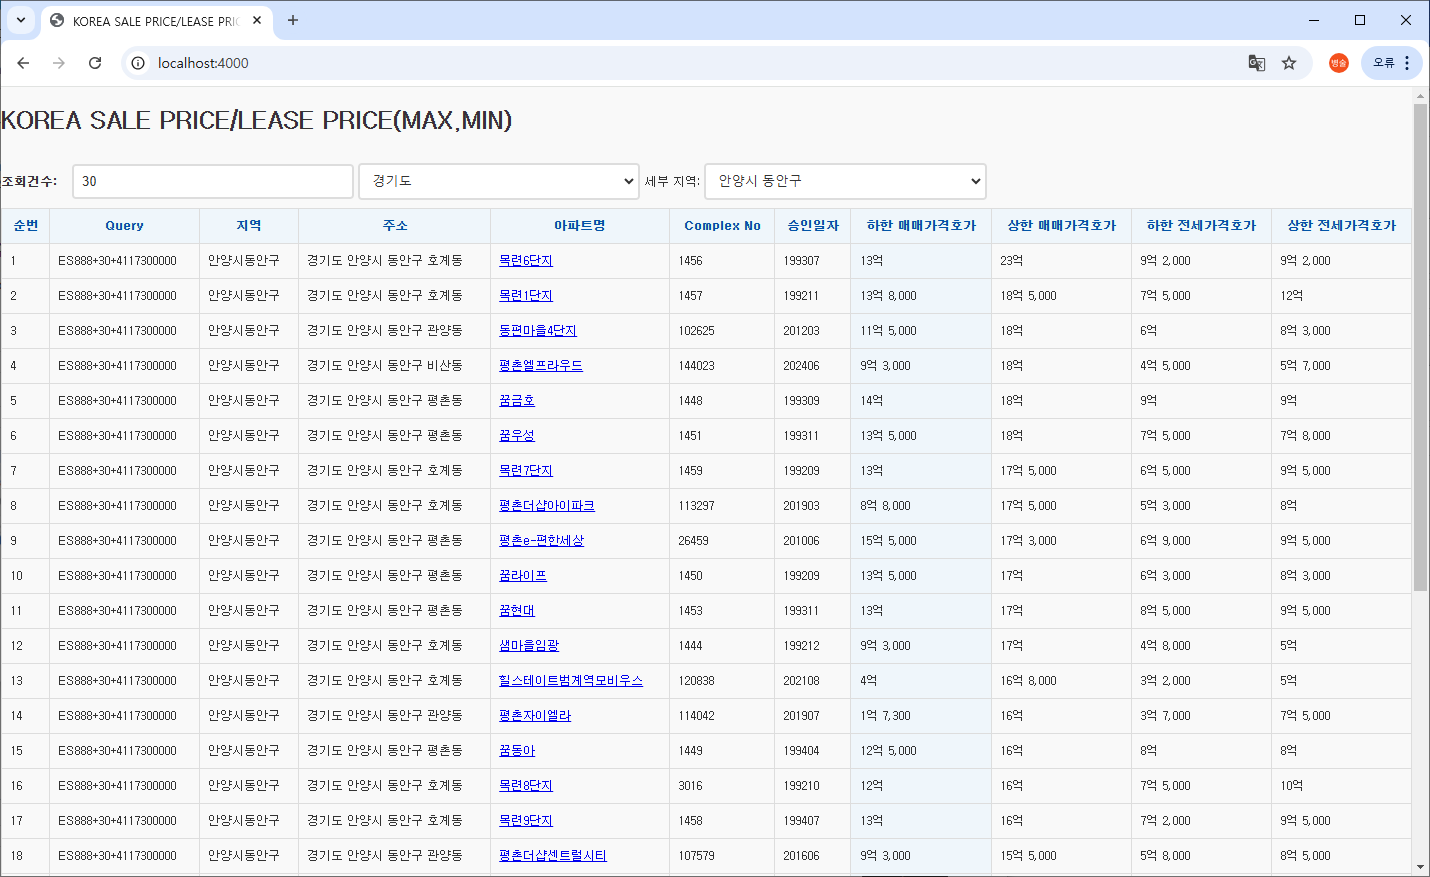Open the 경기도 province dropdown
The image size is (1430, 877).
pos(499,181)
